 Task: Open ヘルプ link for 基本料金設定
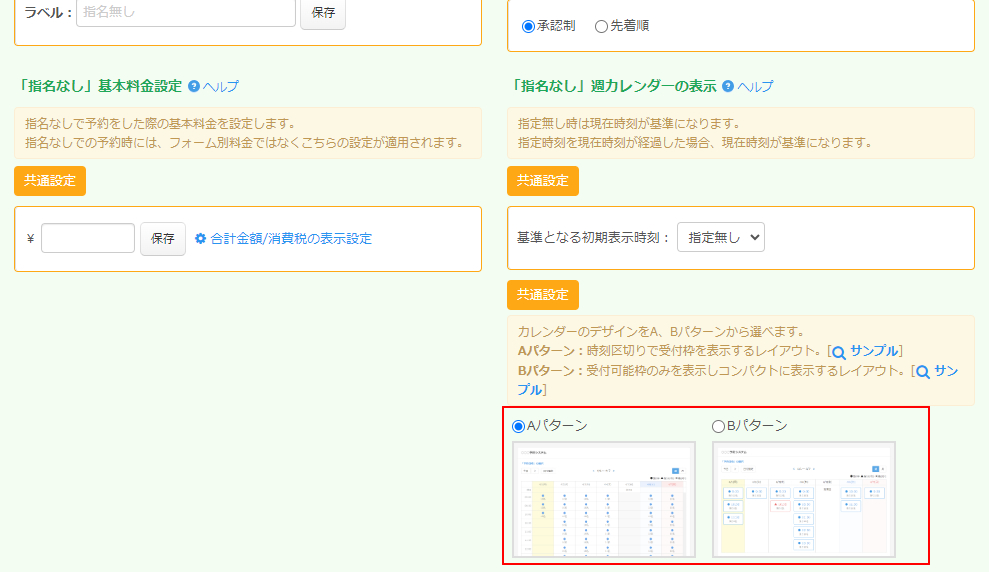(221, 86)
